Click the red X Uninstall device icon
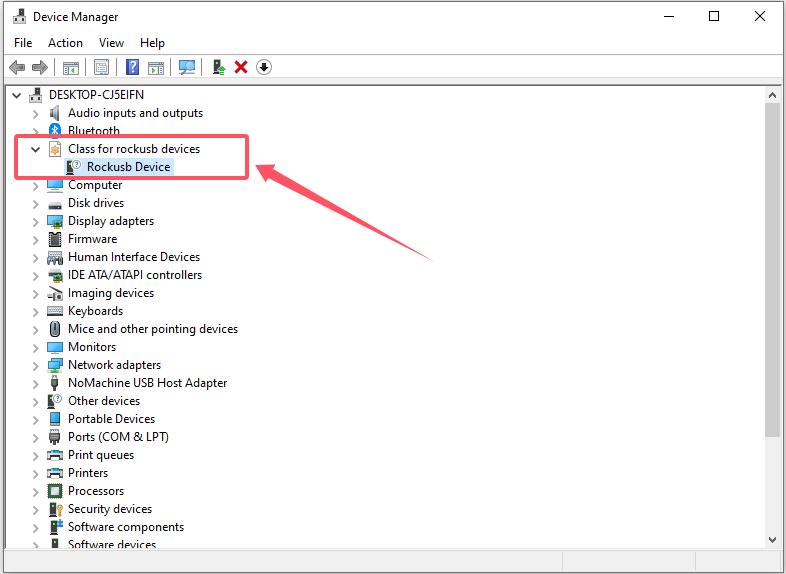The height and width of the screenshot is (574, 786). pos(241,67)
